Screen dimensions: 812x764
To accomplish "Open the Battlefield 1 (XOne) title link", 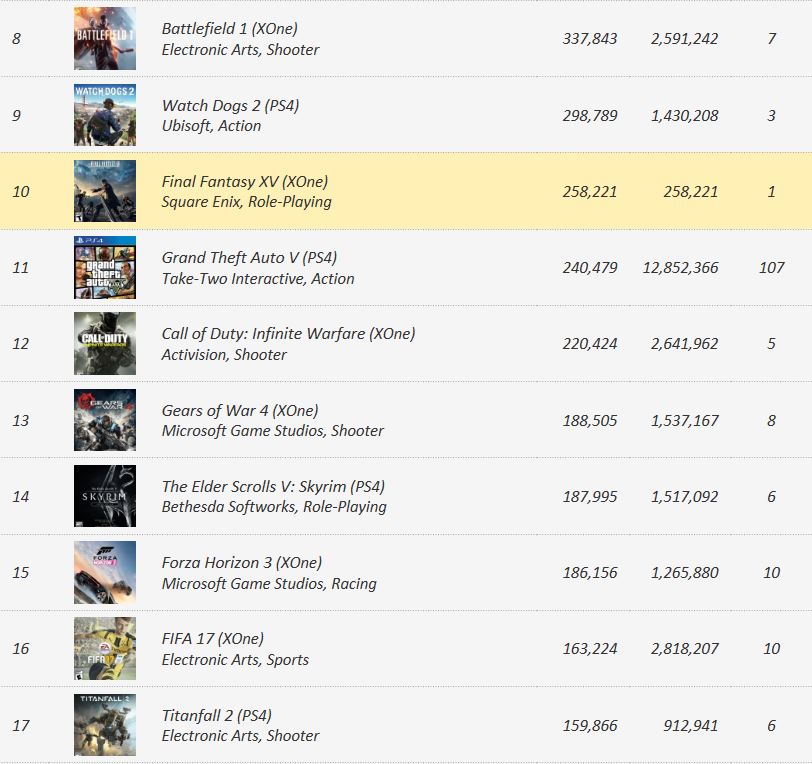I will coord(229,28).
